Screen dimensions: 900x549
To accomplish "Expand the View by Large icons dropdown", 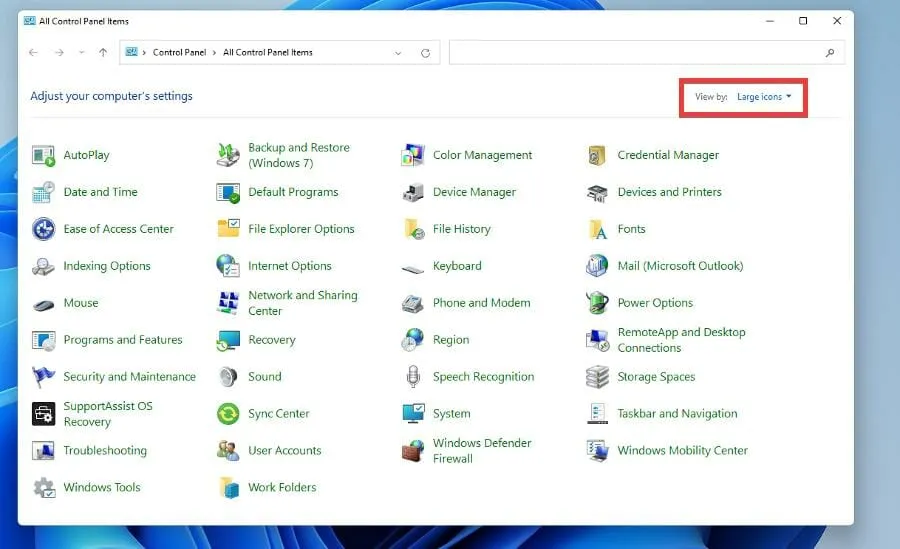I will (x=764, y=97).
